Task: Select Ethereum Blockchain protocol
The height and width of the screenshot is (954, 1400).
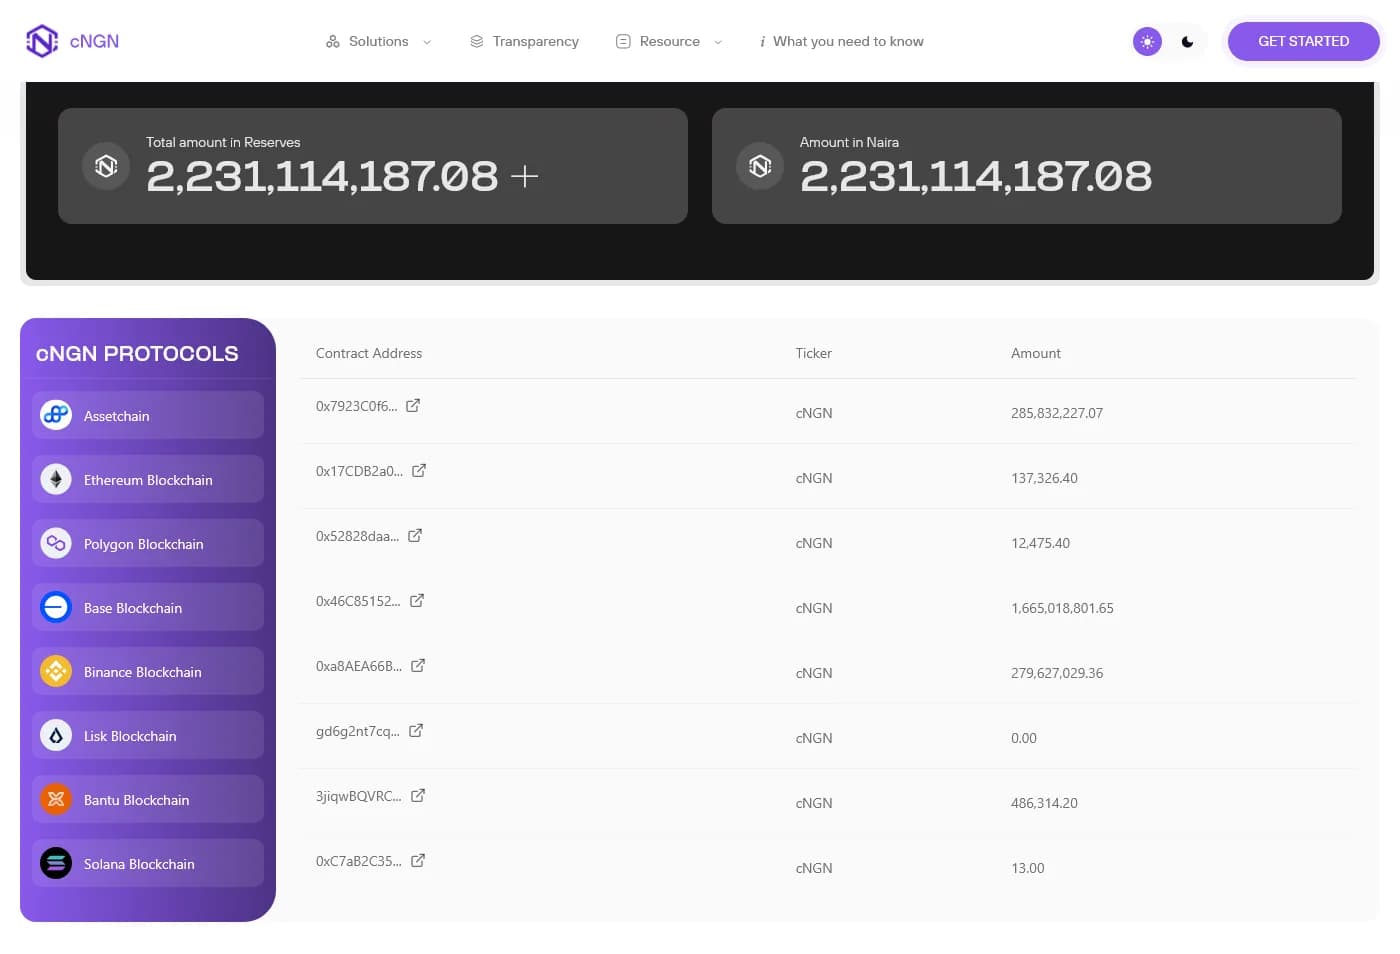Action: point(148,479)
